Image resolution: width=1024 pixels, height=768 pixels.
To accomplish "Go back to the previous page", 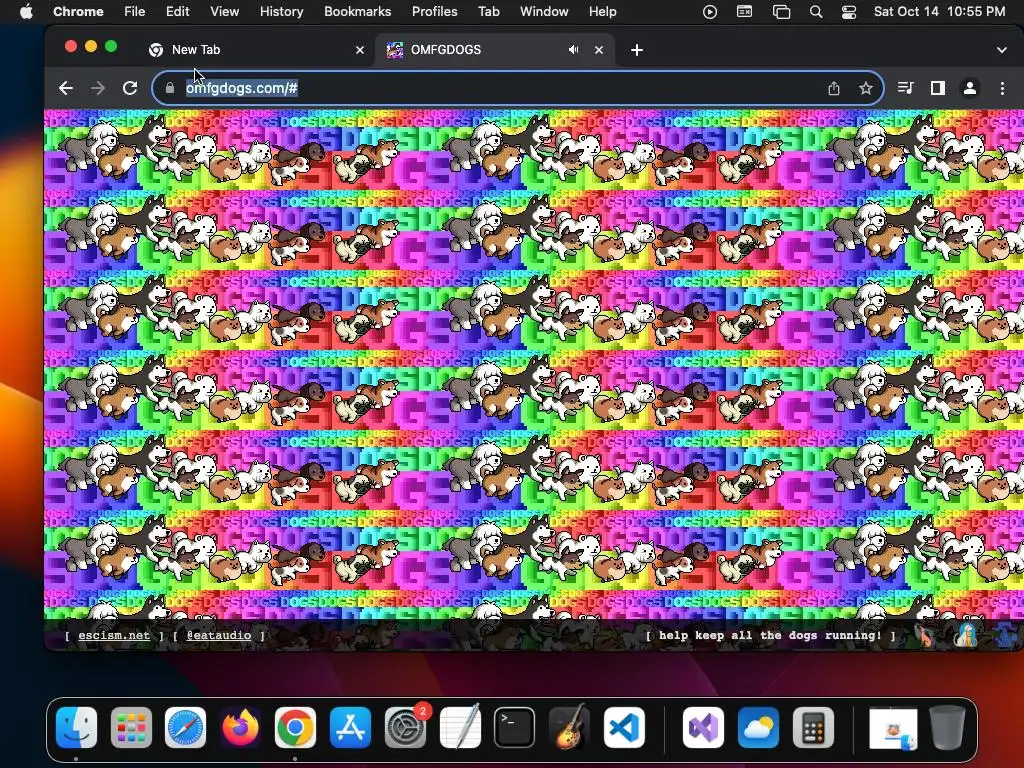I will [x=65, y=88].
